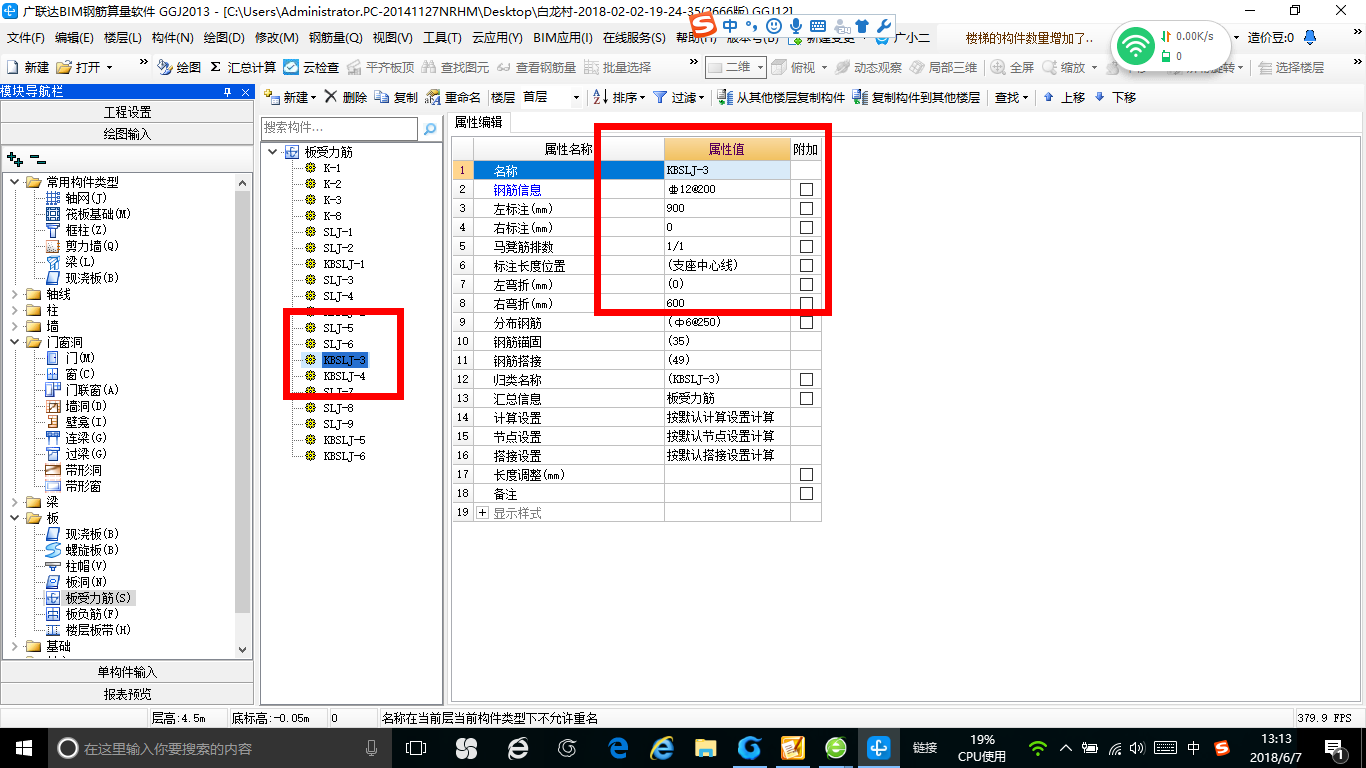
Task: Select KBSLJ-5 in component list
Action: pos(344,440)
